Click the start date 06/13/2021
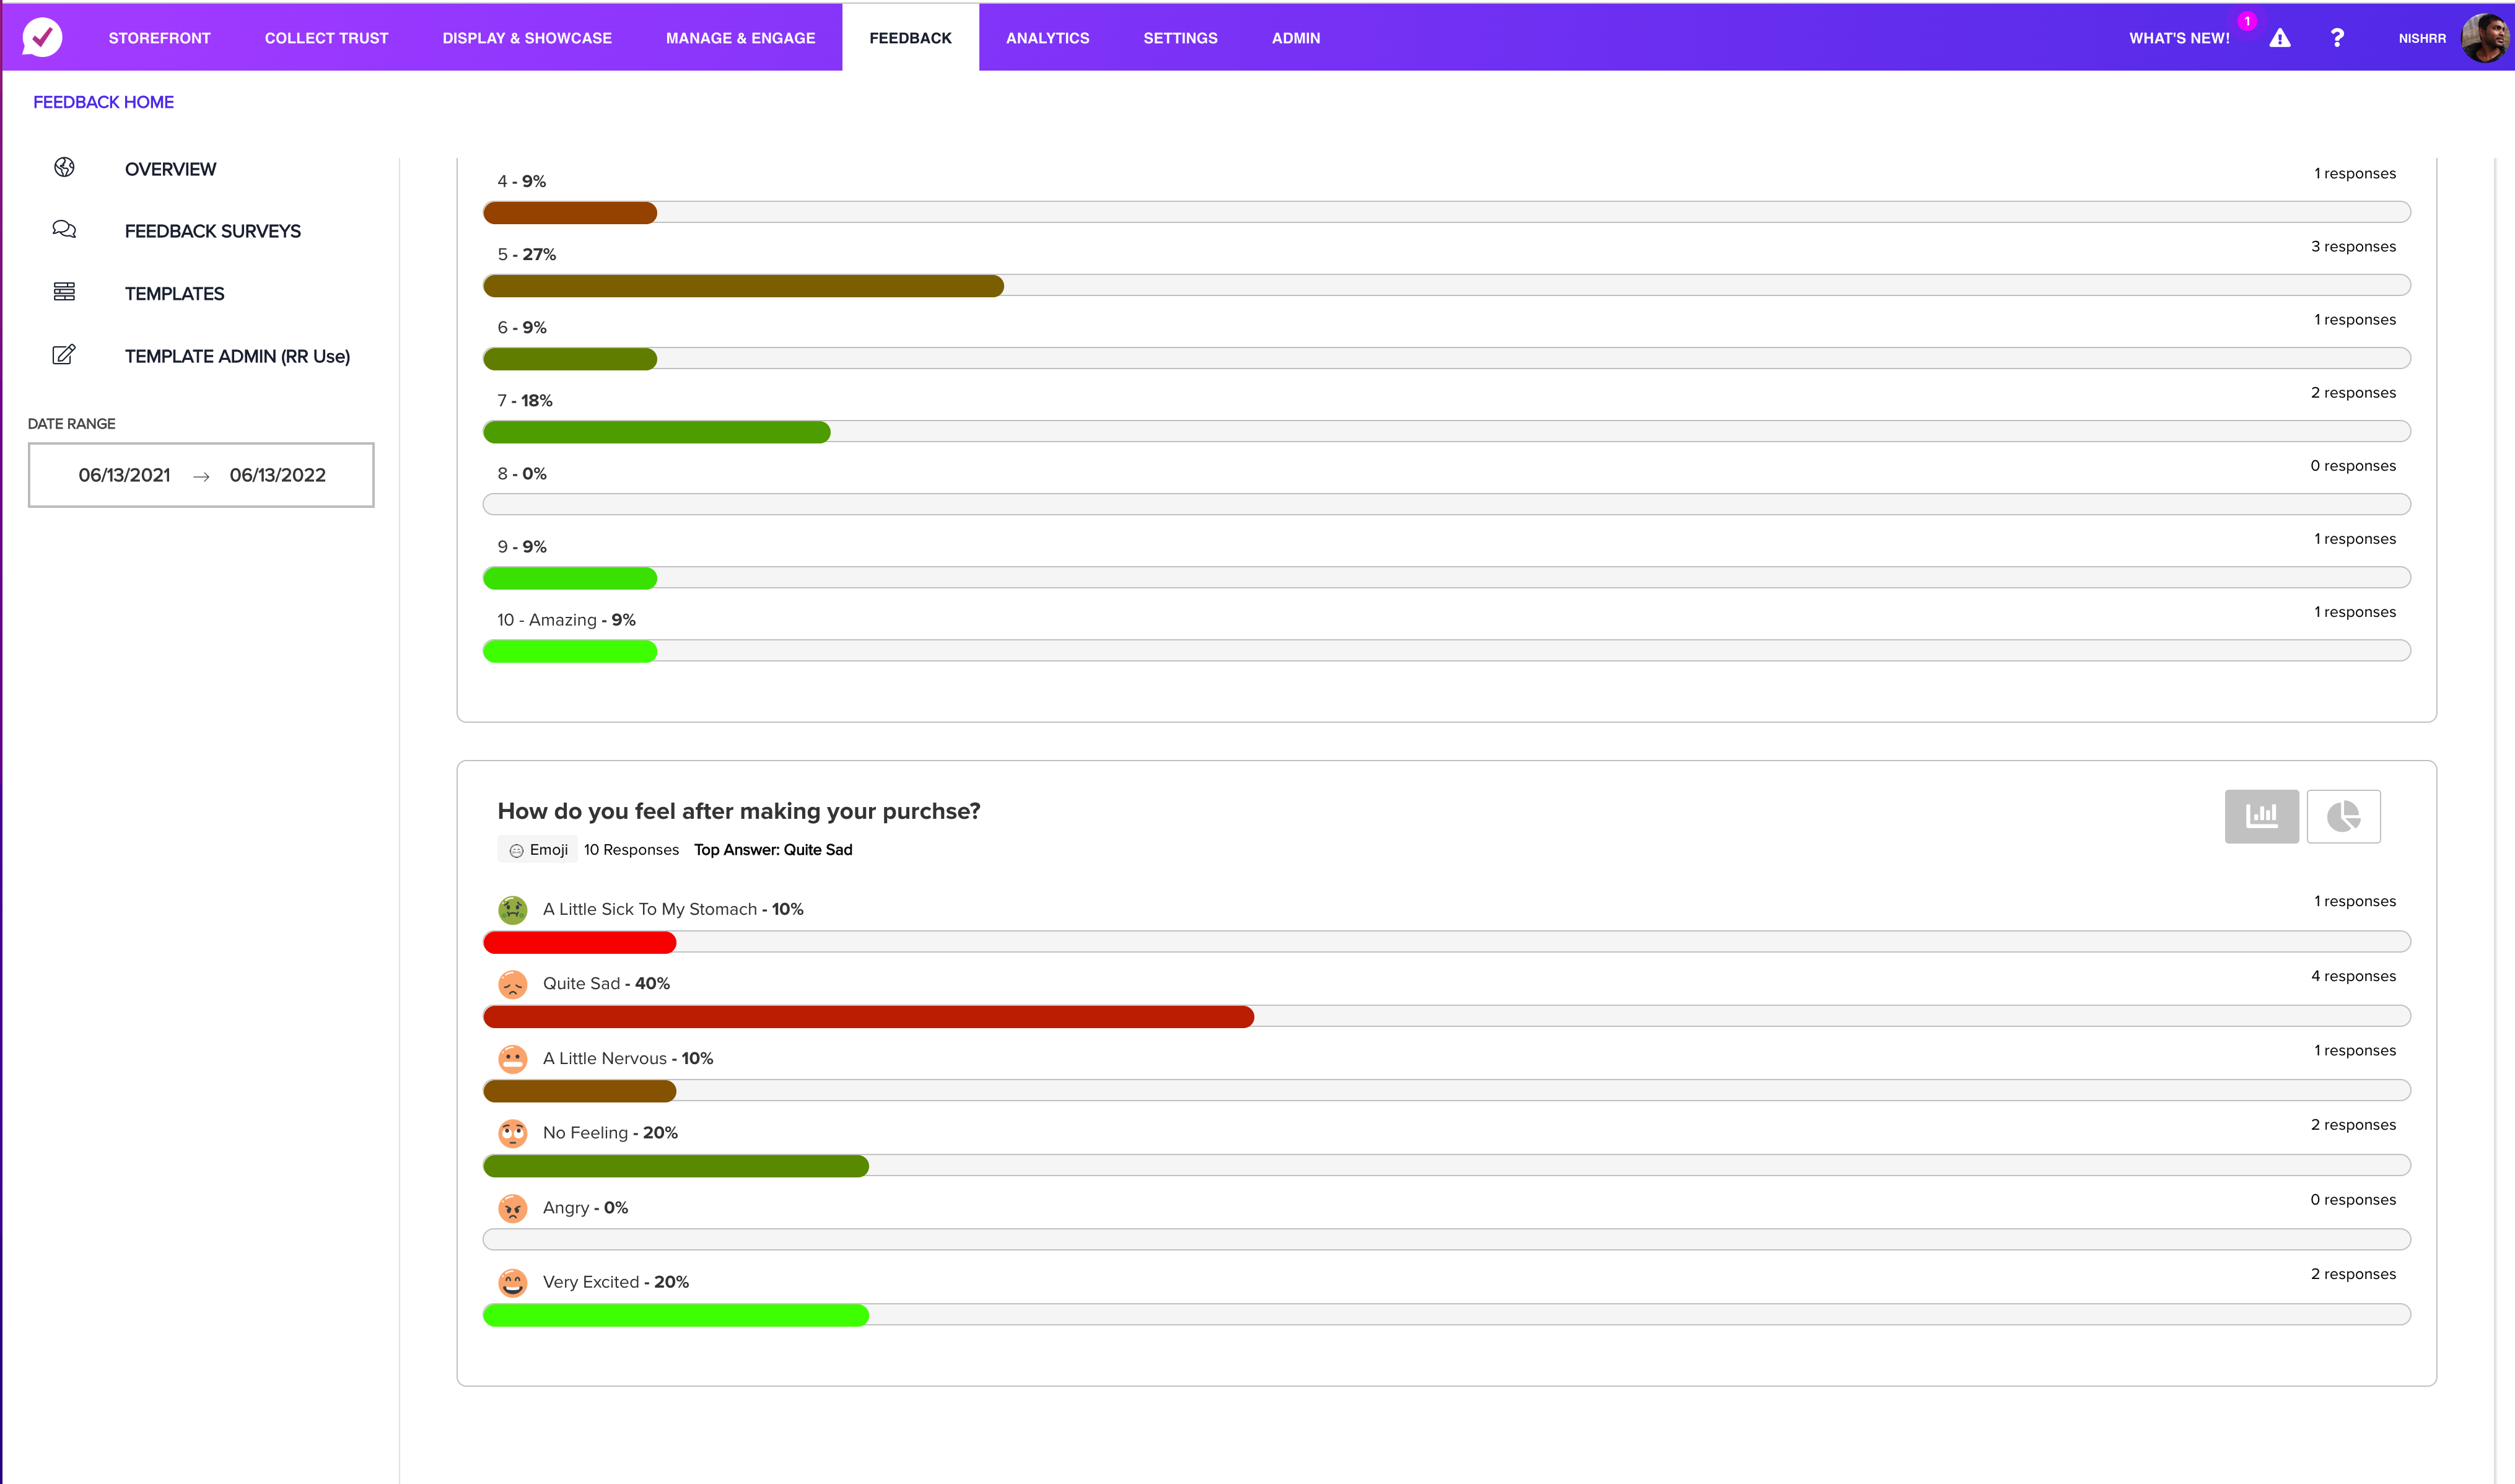2515x1484 pixels. click(x=124, y=475)
